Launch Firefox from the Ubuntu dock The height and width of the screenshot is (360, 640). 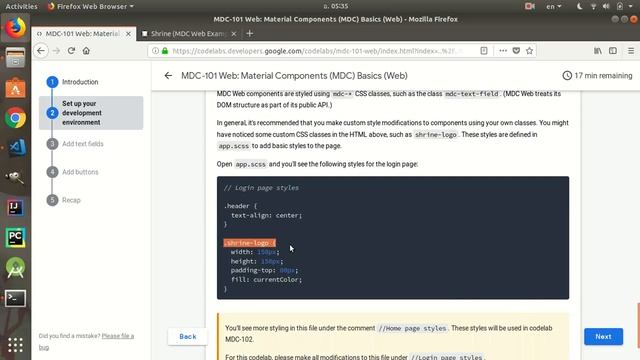point(16,28)
